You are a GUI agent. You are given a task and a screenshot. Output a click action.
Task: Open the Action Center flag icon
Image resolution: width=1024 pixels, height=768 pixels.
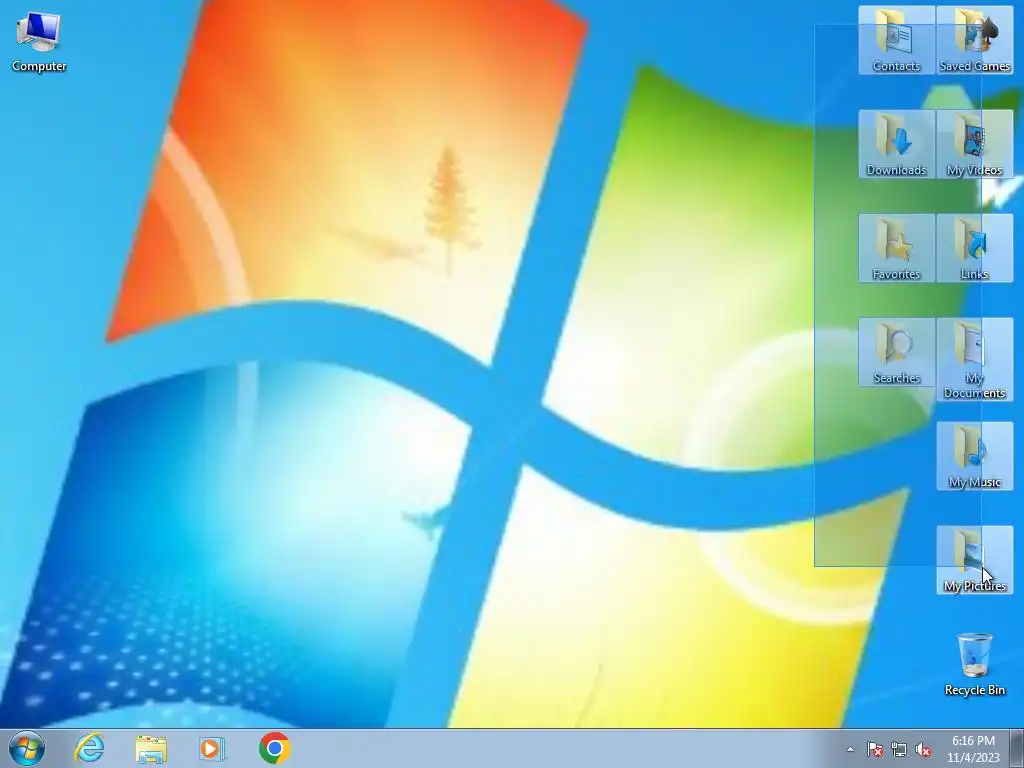tap(875, 749)
